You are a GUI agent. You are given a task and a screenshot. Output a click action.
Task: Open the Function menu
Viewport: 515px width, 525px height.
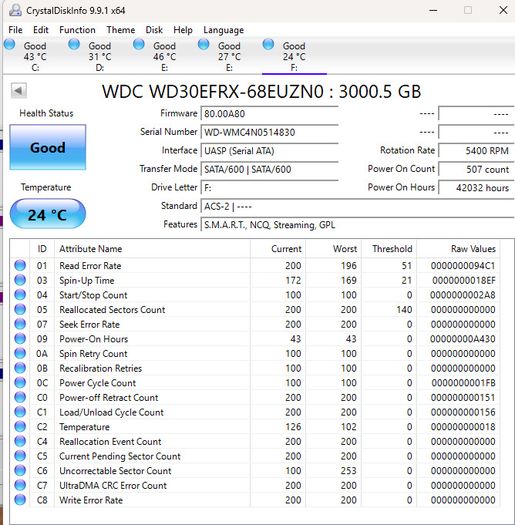coord(77,30)
